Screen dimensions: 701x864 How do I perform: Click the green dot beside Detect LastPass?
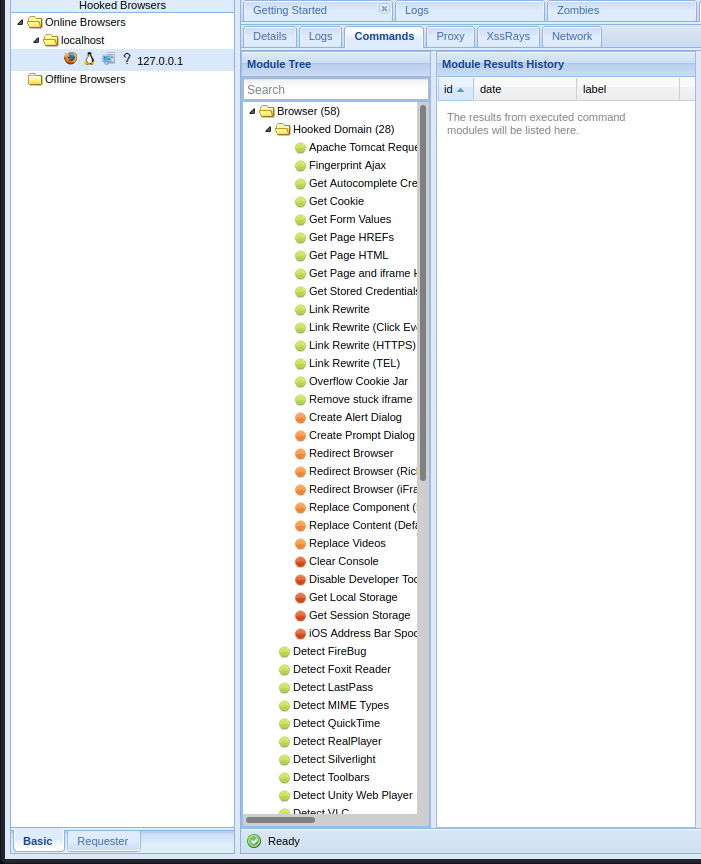click(x=284, y=688)
